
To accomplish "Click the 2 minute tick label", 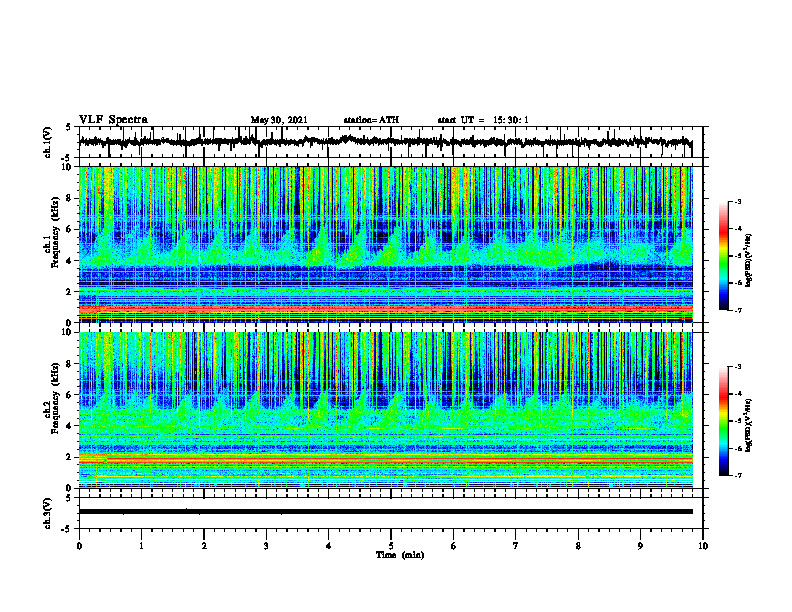I will tap(204, 546).
